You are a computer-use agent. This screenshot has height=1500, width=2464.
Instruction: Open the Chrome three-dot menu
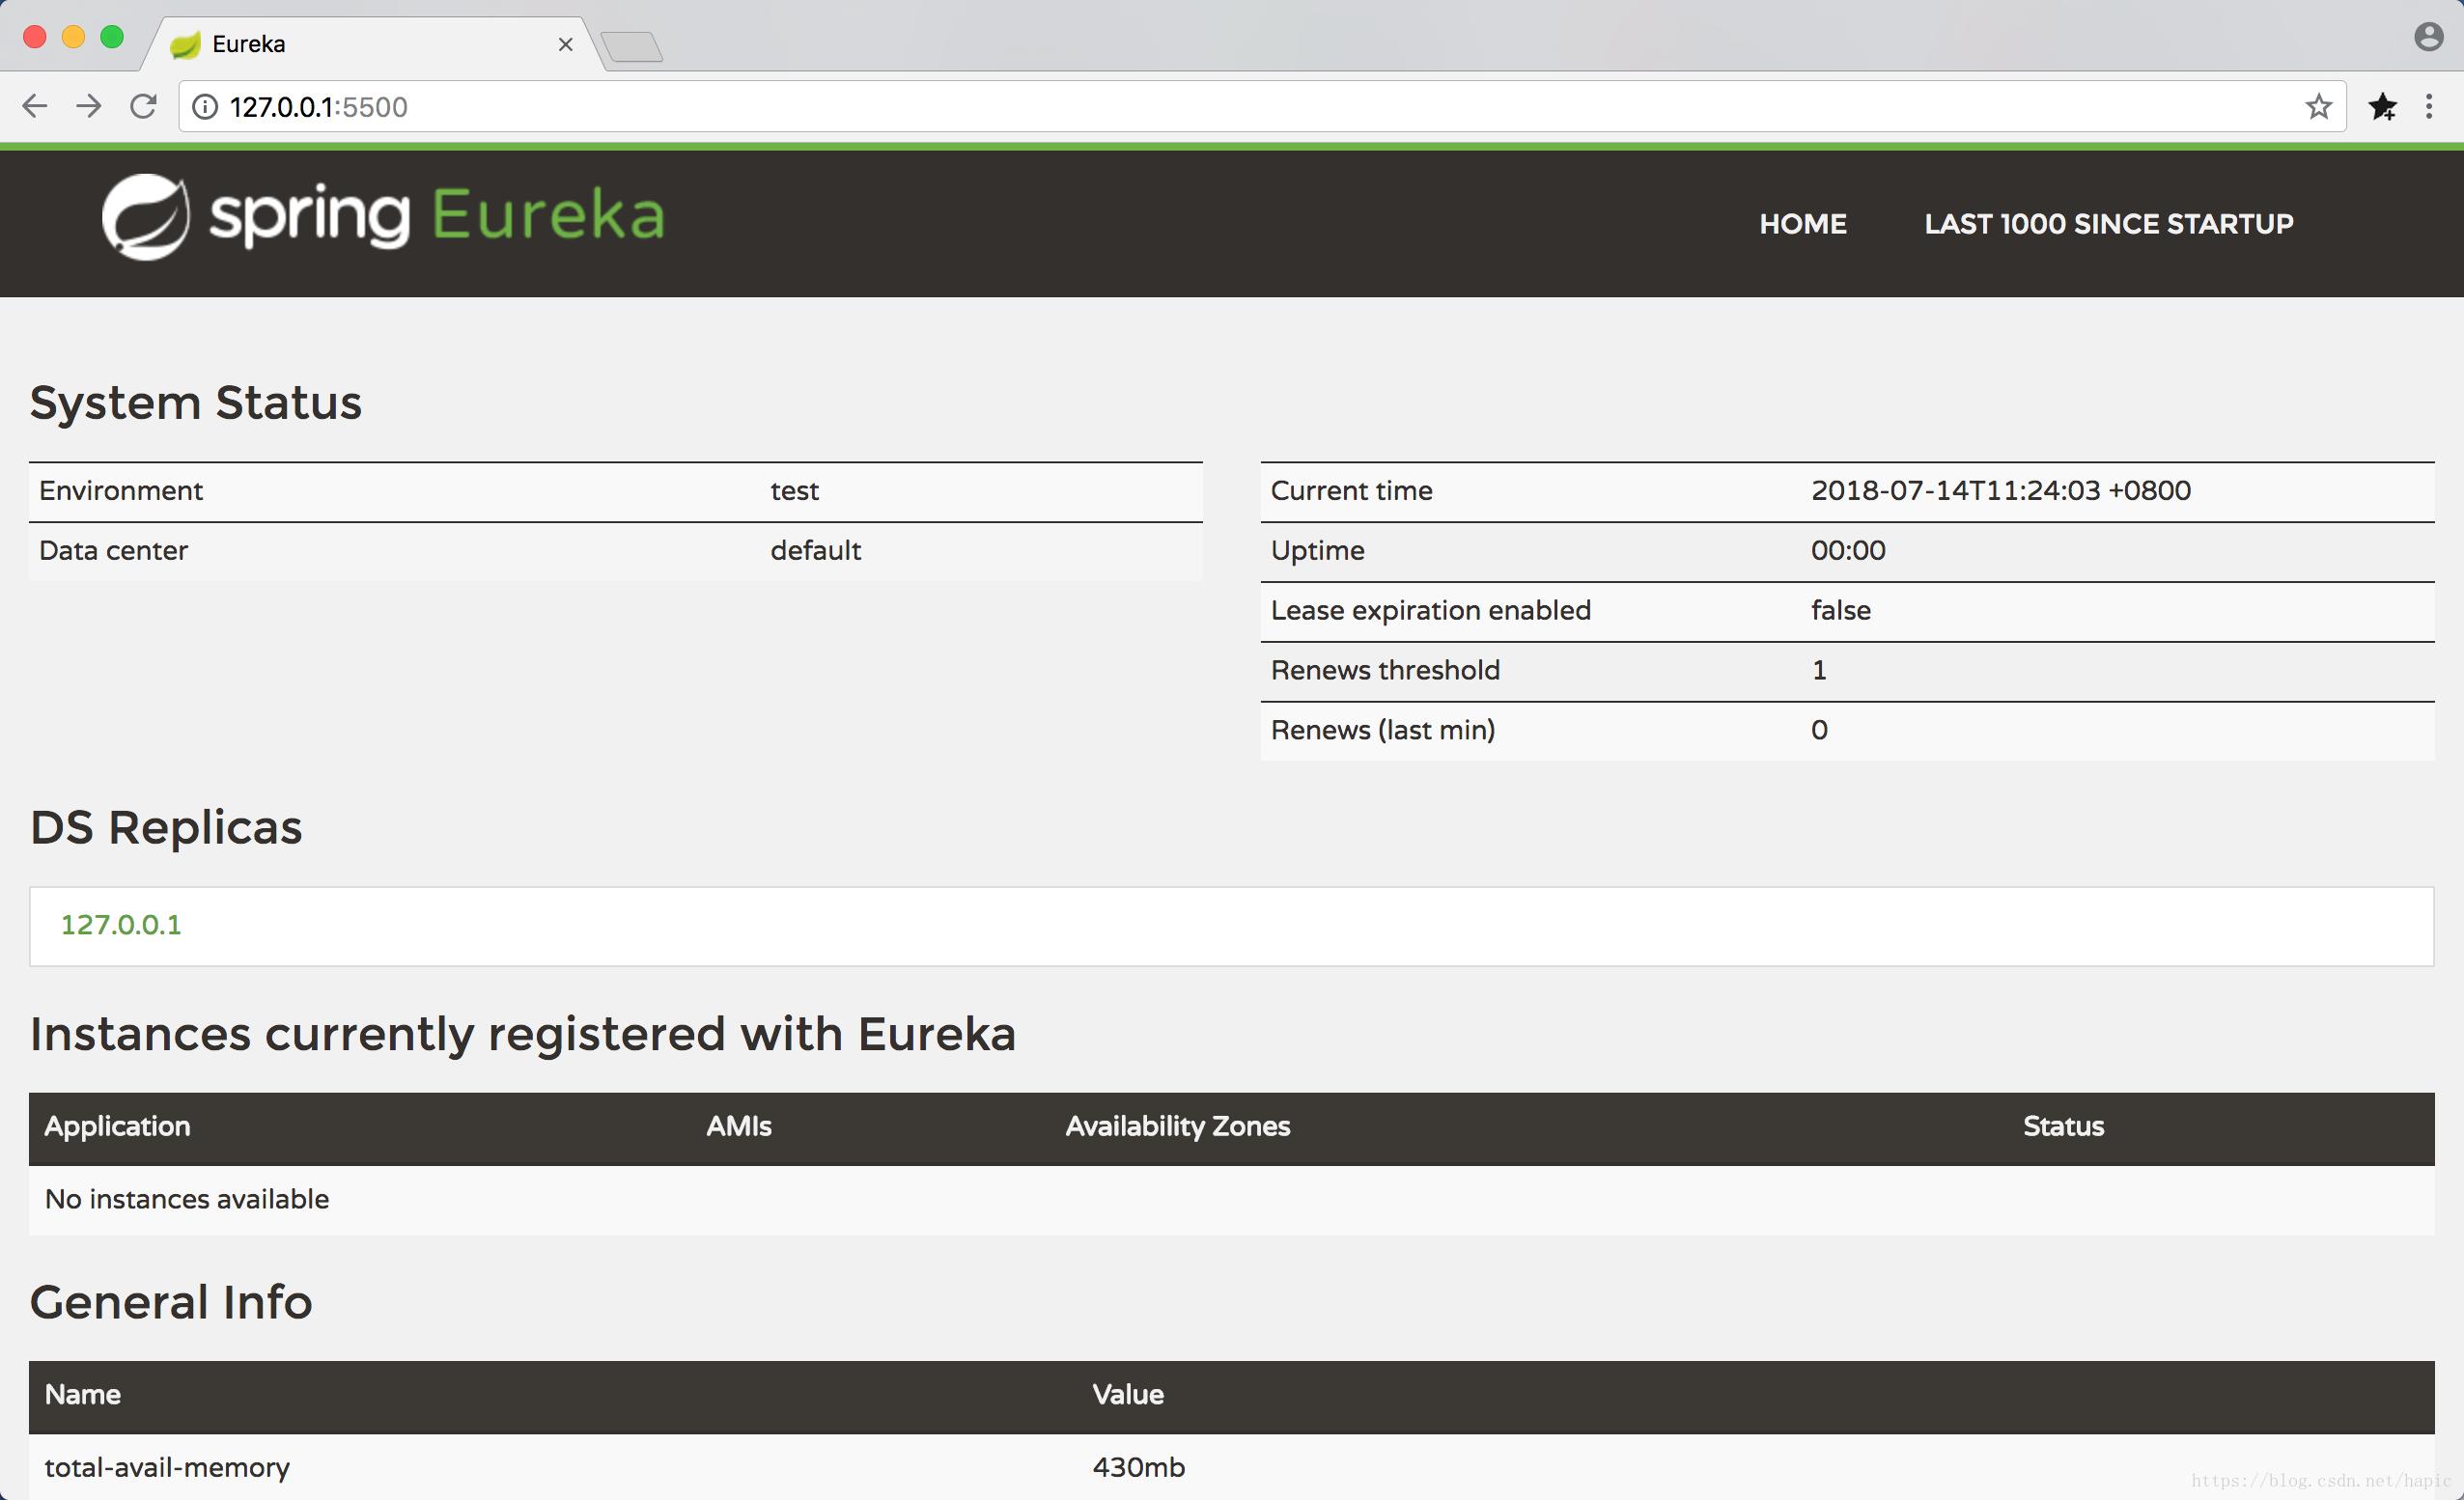2429,107
